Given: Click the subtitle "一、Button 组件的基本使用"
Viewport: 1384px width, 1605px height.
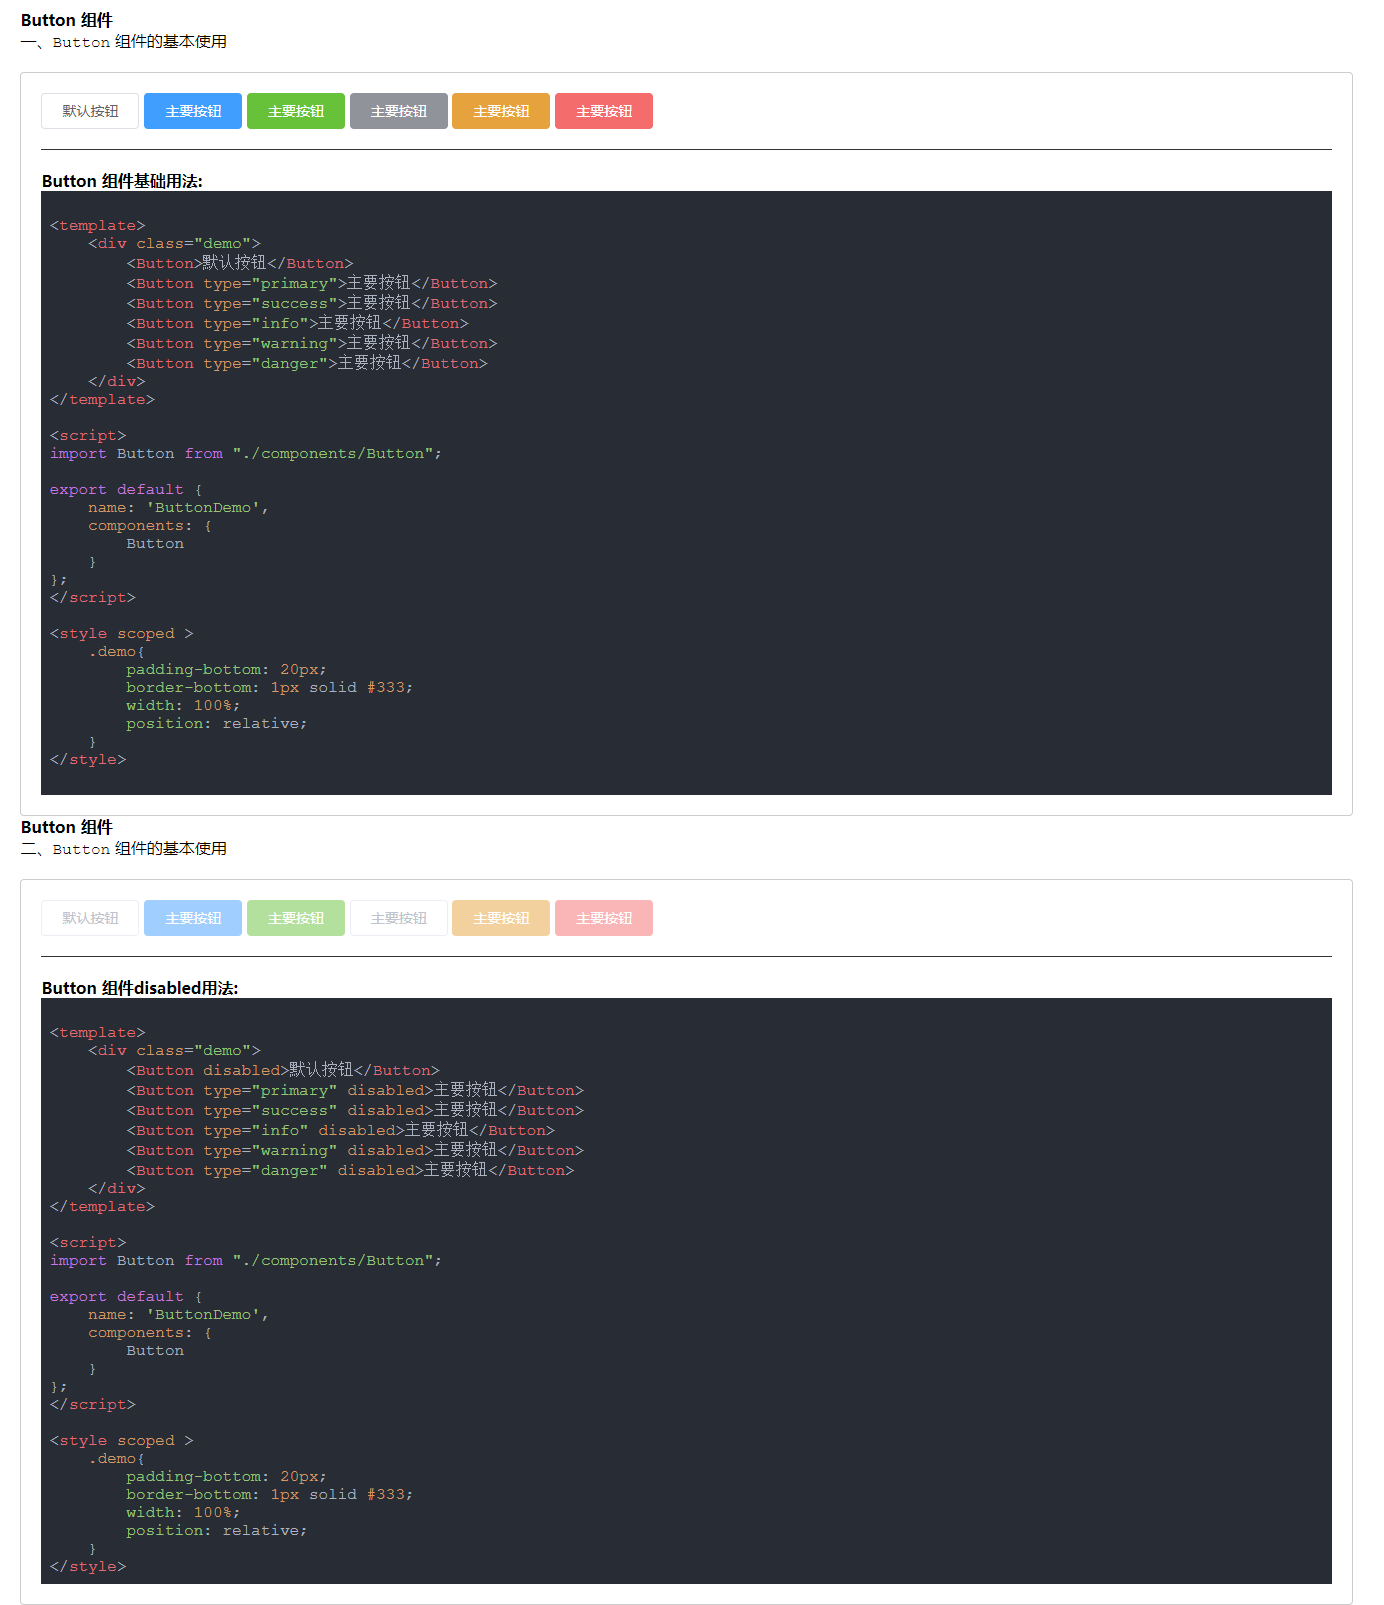Looking at the screenshot, I should coord(124,42).
